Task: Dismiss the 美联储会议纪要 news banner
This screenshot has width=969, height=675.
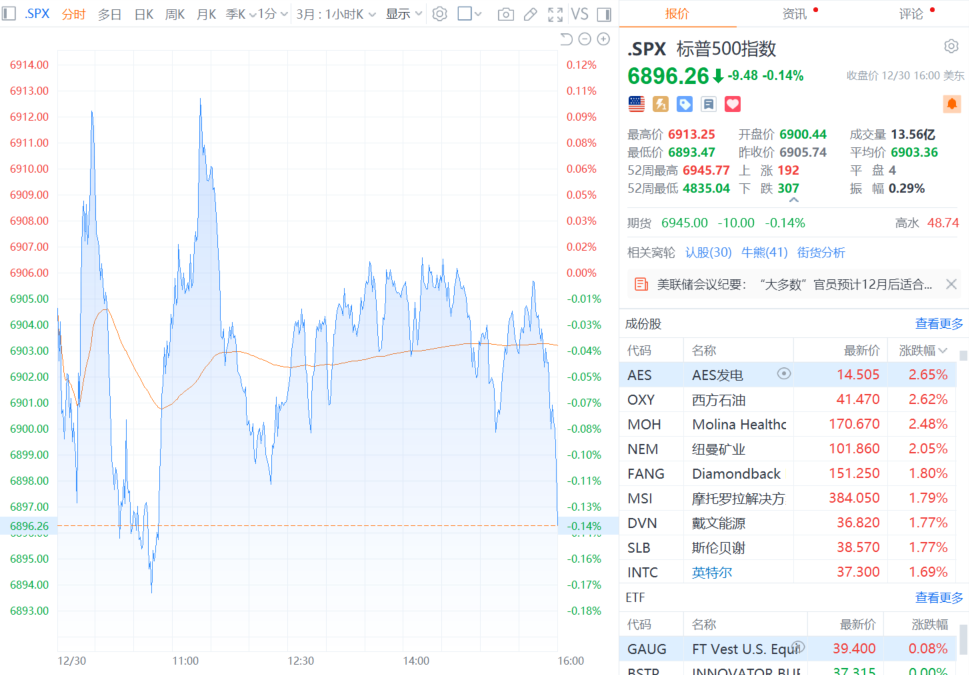Action: coord(951,284)
